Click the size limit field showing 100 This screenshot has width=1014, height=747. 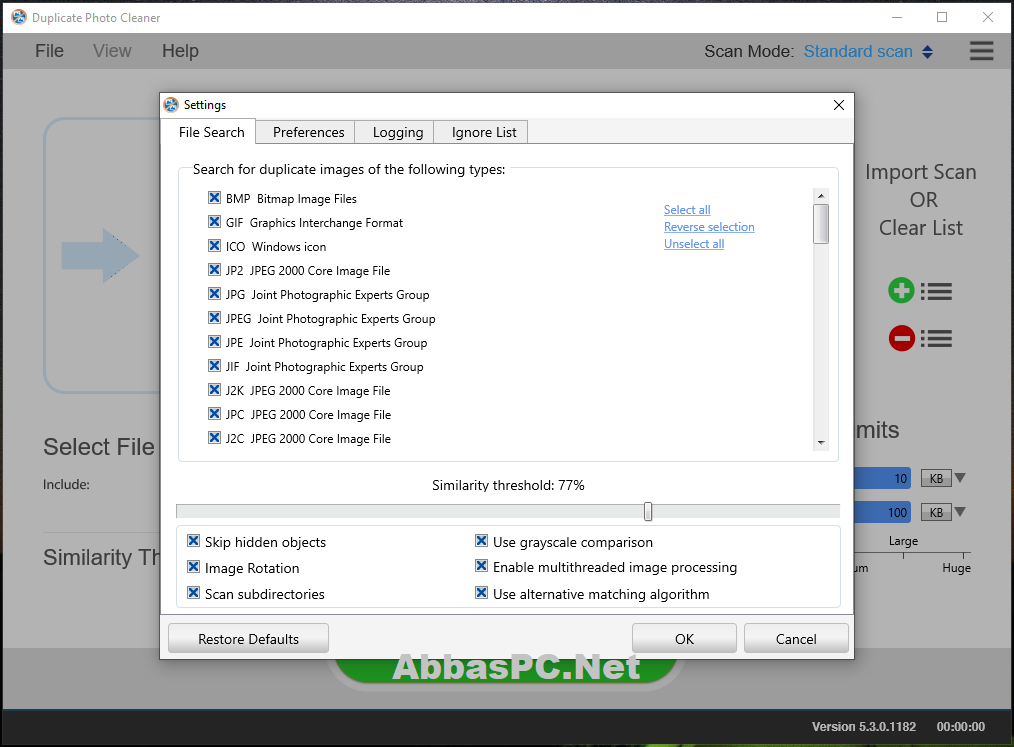[883, 512]
